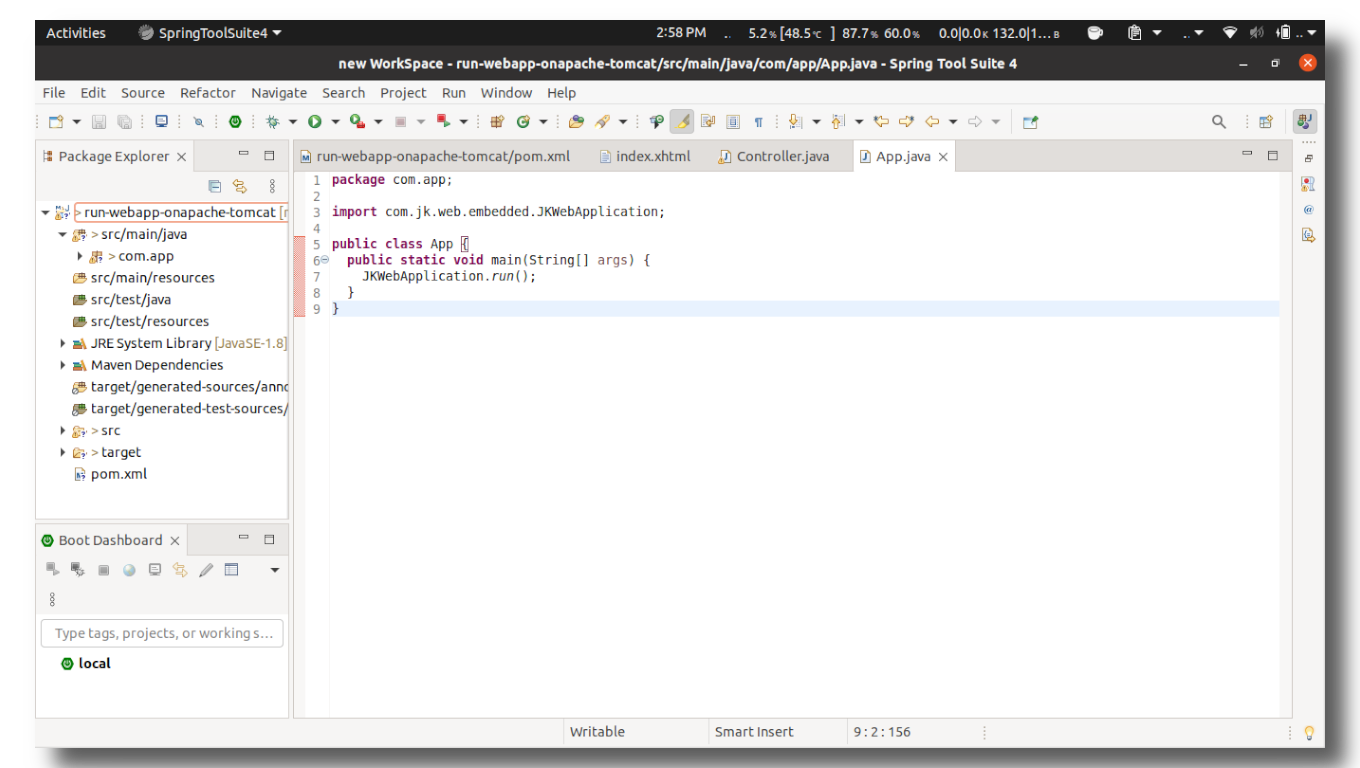Collapse the run-webapp-onapache-tomcat project node
Screen dimensions: 1360x768
click(45, 213)
